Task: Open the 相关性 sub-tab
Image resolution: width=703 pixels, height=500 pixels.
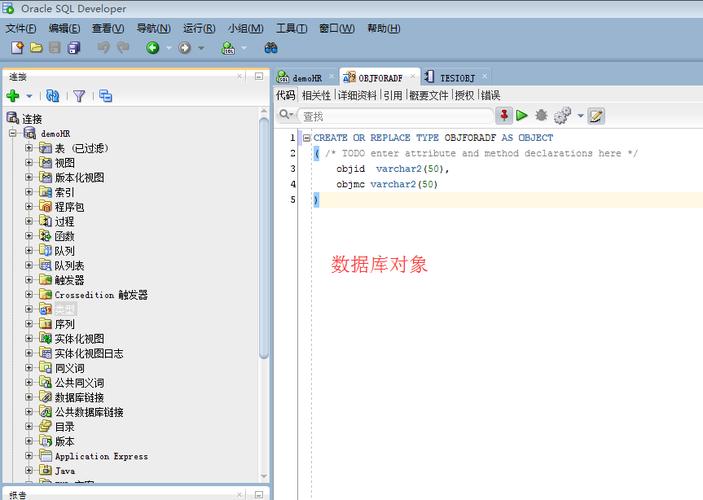Action: click(x=316, y=95)
